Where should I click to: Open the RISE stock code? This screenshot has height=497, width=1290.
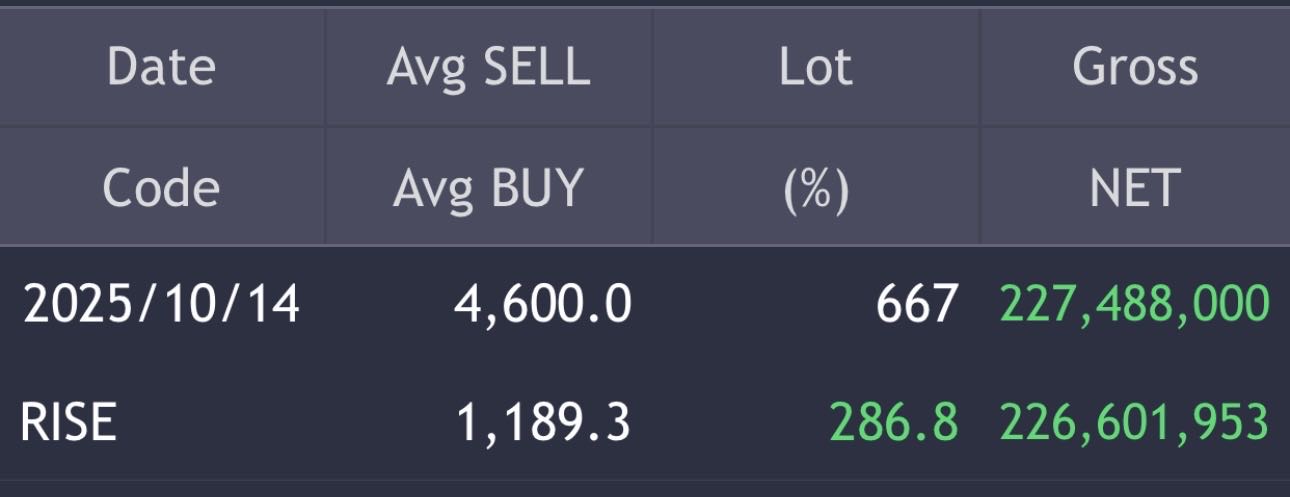(68, 423)
